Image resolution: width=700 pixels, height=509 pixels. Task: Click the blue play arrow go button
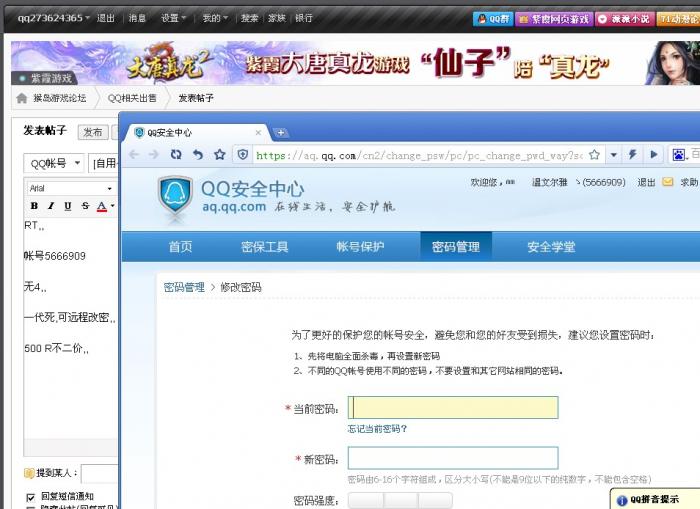pos(654,154)
